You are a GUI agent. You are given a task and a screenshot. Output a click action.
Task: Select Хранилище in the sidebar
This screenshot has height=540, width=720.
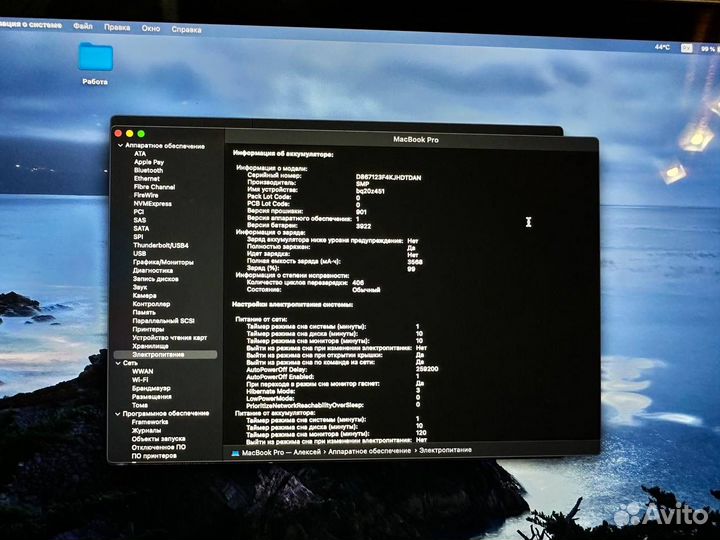(151, 346)
